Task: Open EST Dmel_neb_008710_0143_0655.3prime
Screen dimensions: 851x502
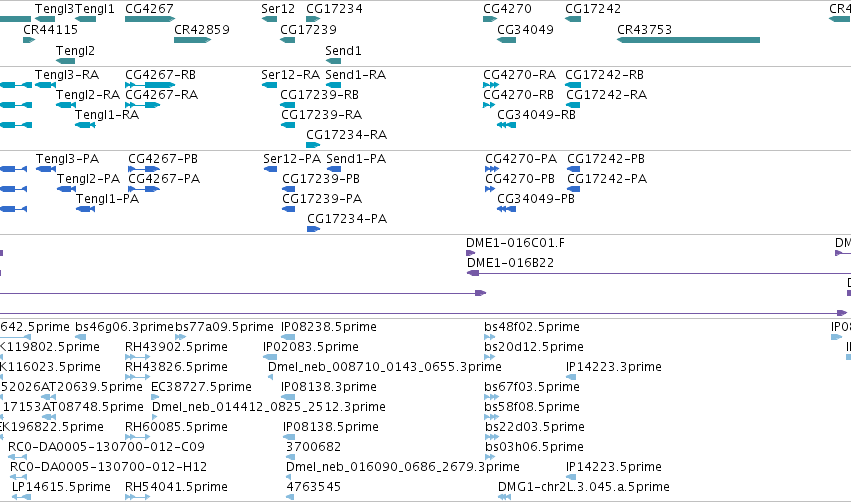Action: (x=385, y=367)
